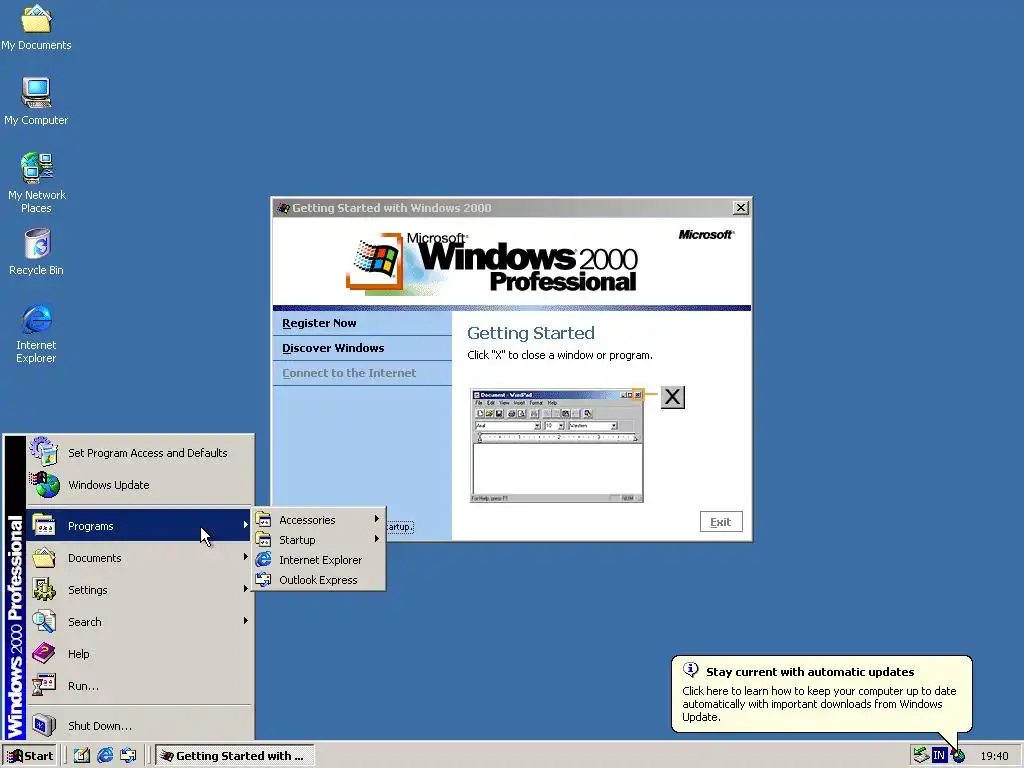The width and height of the screenshot is (1024, 768).
Task: Click the Microsoft logo in dialog header
Action: click(x=706, y=234)
